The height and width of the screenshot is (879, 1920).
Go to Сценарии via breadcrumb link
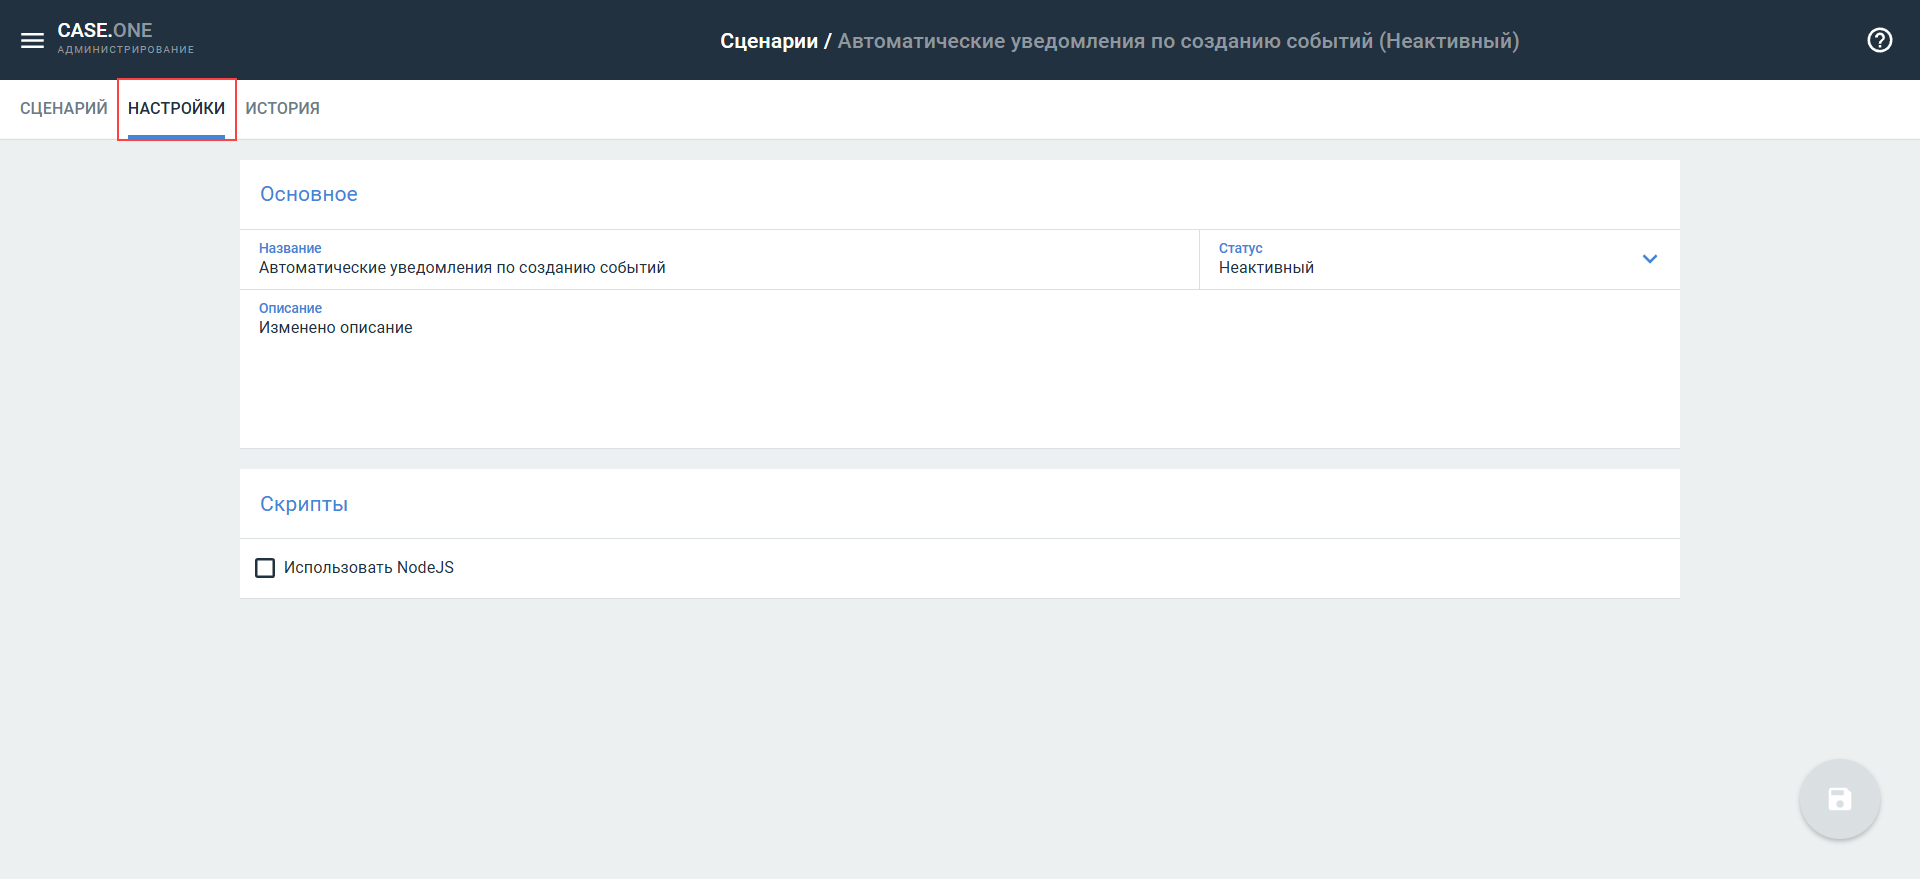tap(768, 41)
